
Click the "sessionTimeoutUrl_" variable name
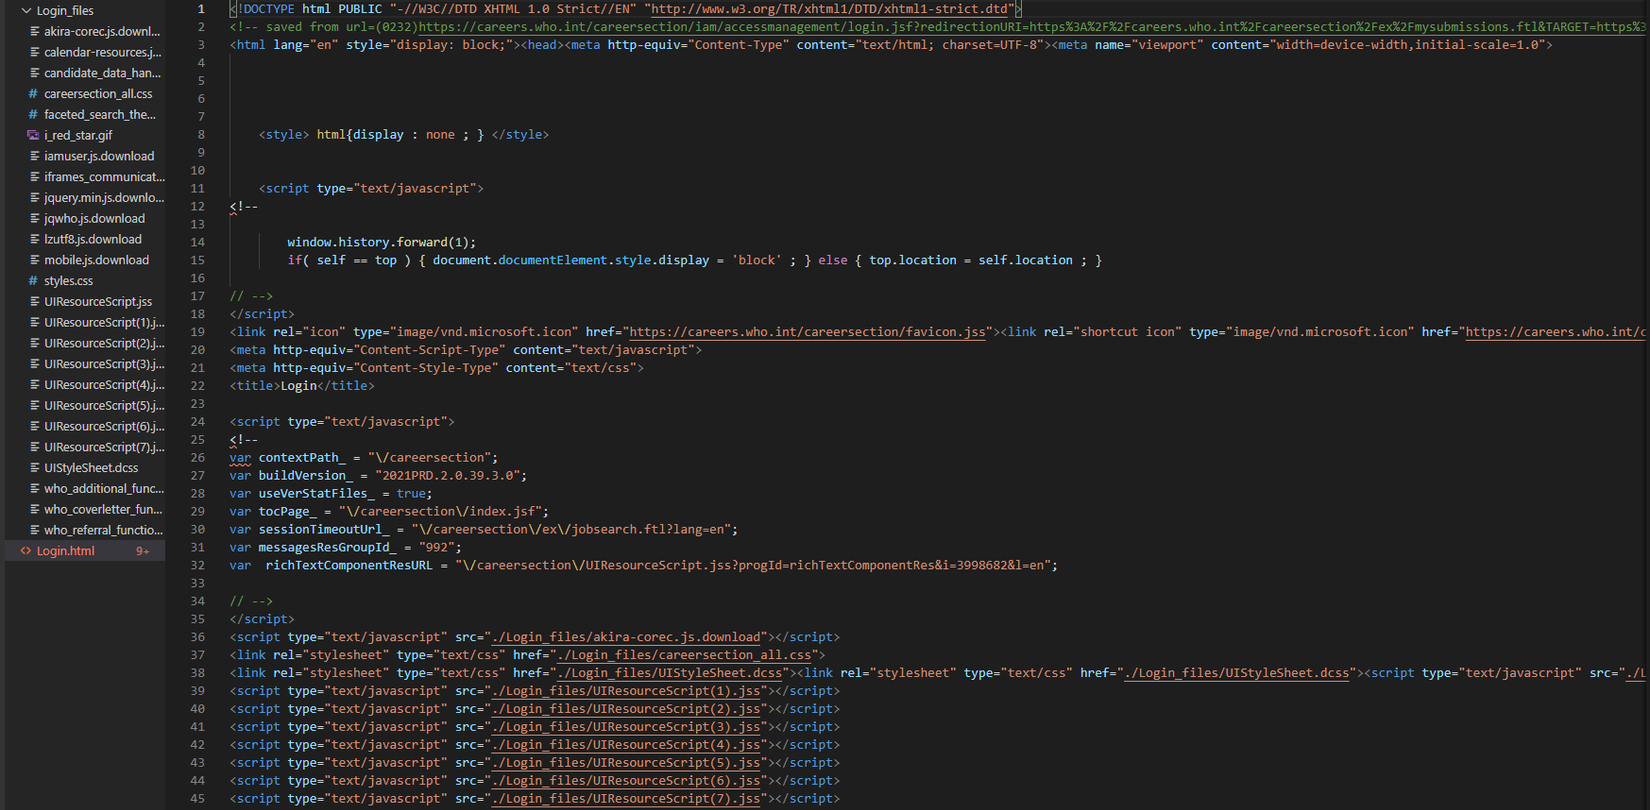point(324,530)
